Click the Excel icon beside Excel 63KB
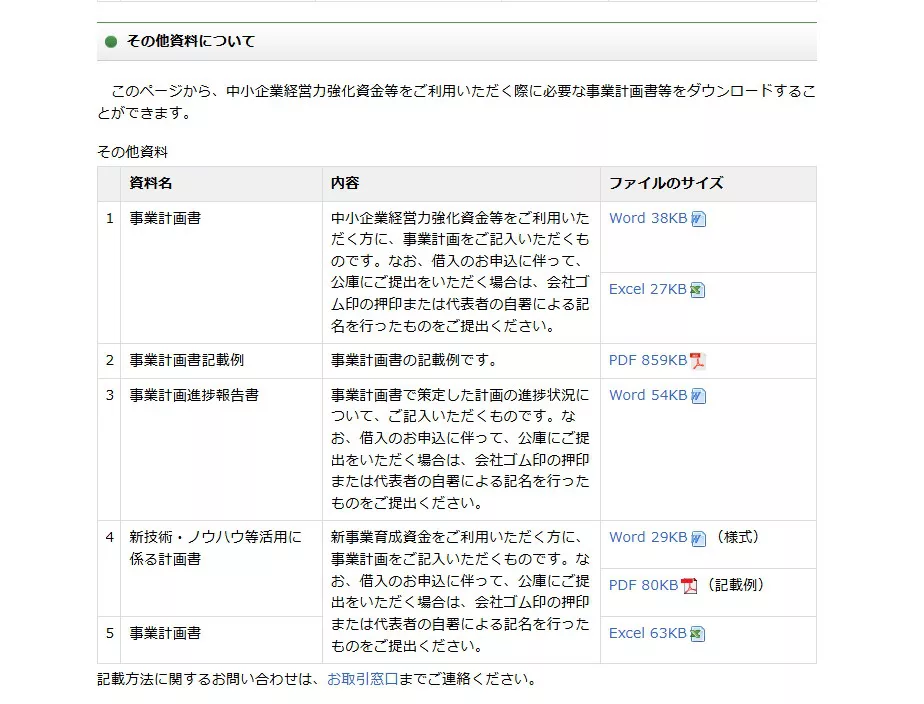Viewport: 924px width, 704px height. pos(697,633)
